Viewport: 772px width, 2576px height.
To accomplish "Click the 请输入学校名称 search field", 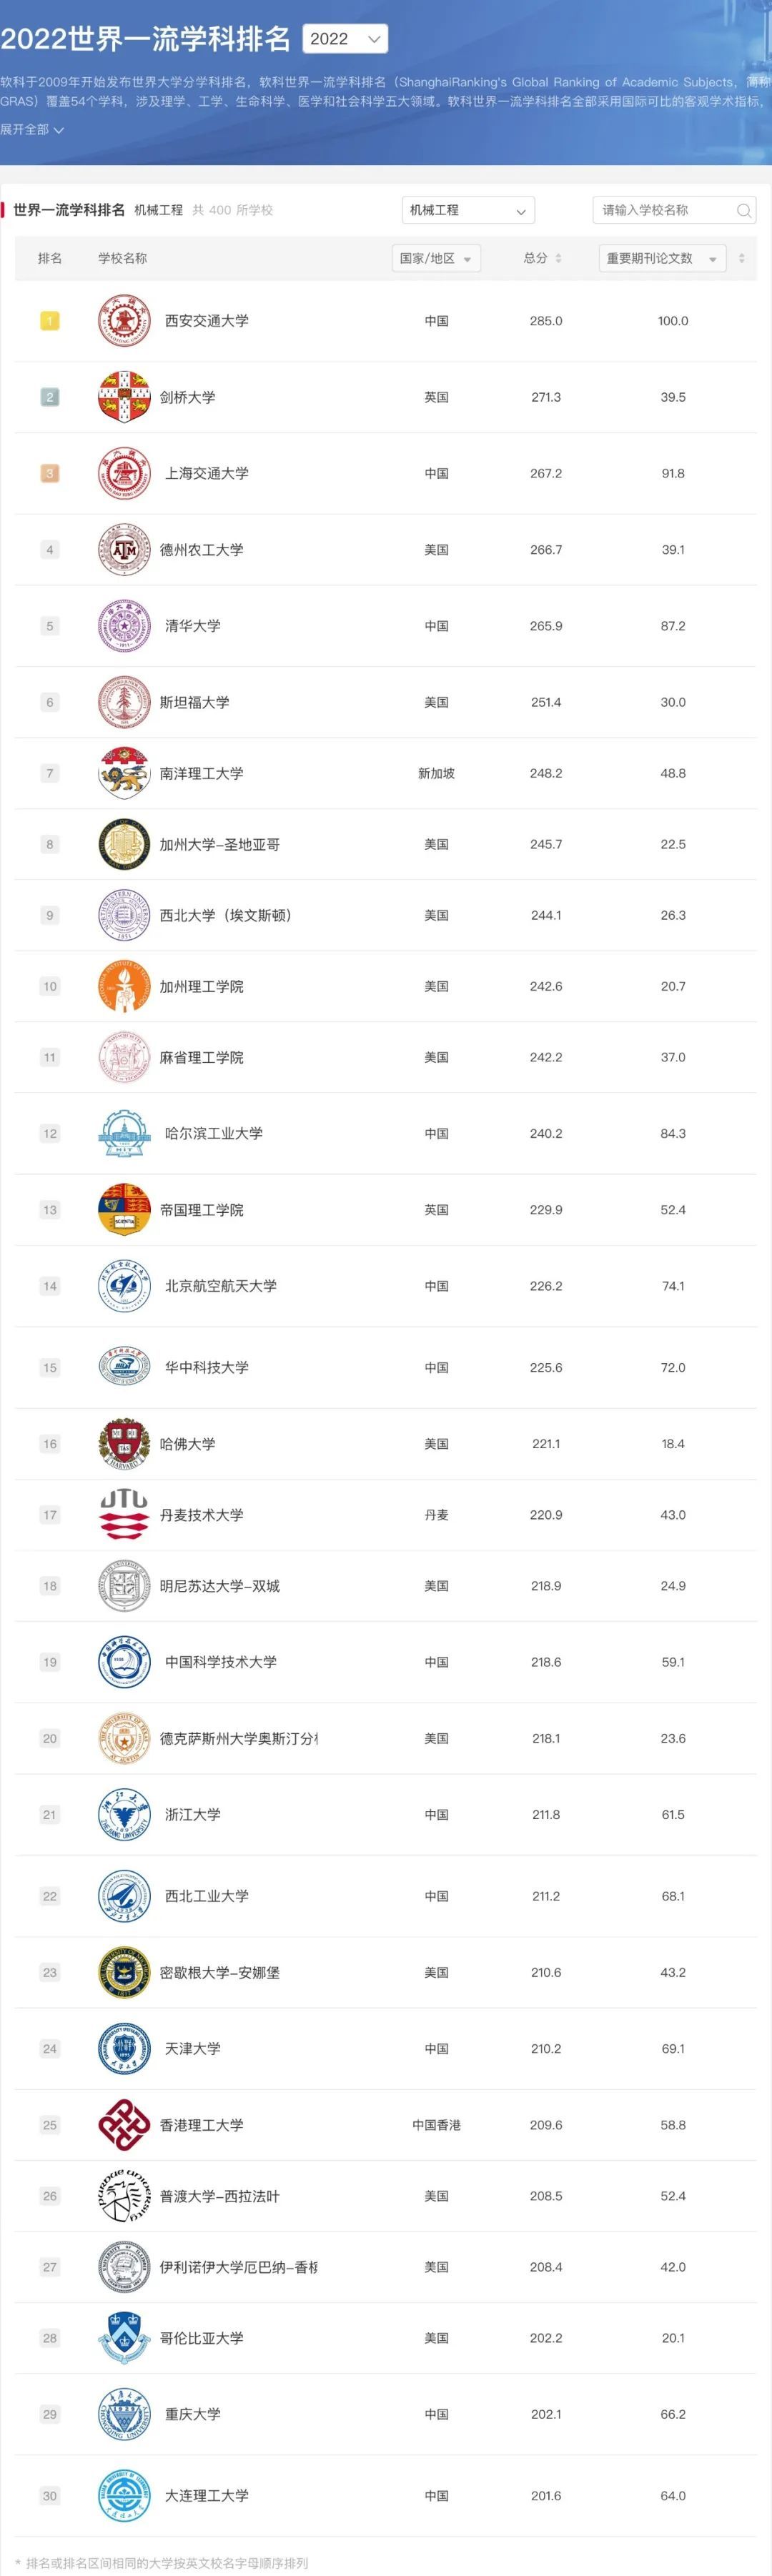I will tap(665, 210).
